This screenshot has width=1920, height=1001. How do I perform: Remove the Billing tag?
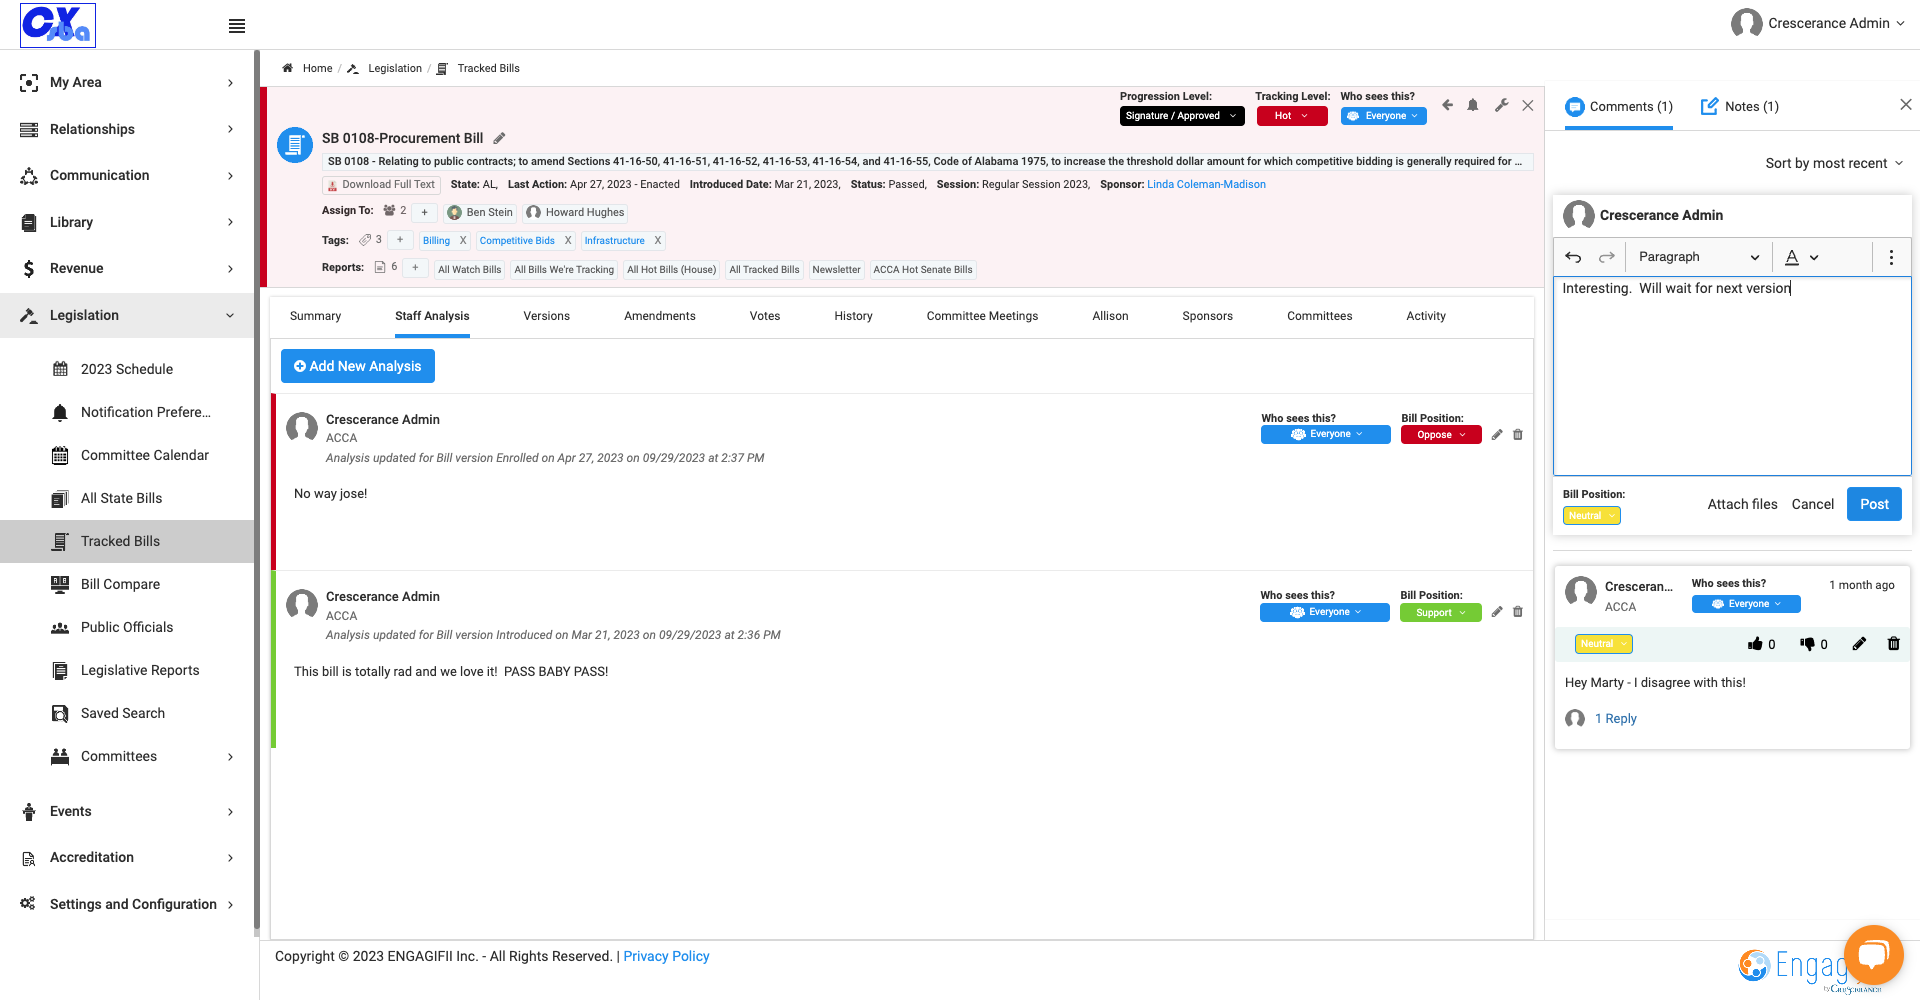pyautogui.click(x=463, y=241)
